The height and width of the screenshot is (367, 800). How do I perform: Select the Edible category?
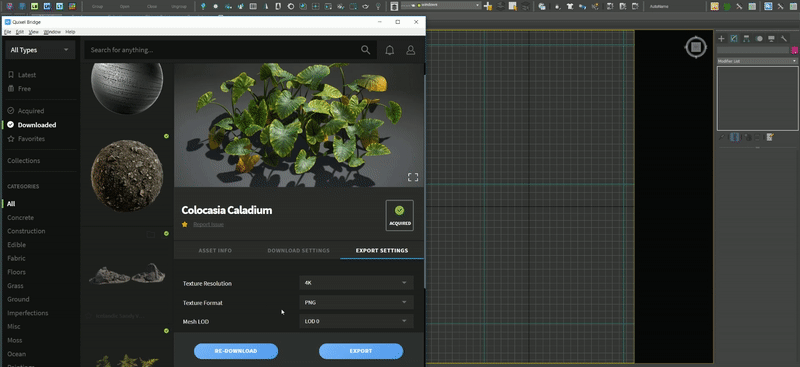pyautogui.click(x=16, y=244)
